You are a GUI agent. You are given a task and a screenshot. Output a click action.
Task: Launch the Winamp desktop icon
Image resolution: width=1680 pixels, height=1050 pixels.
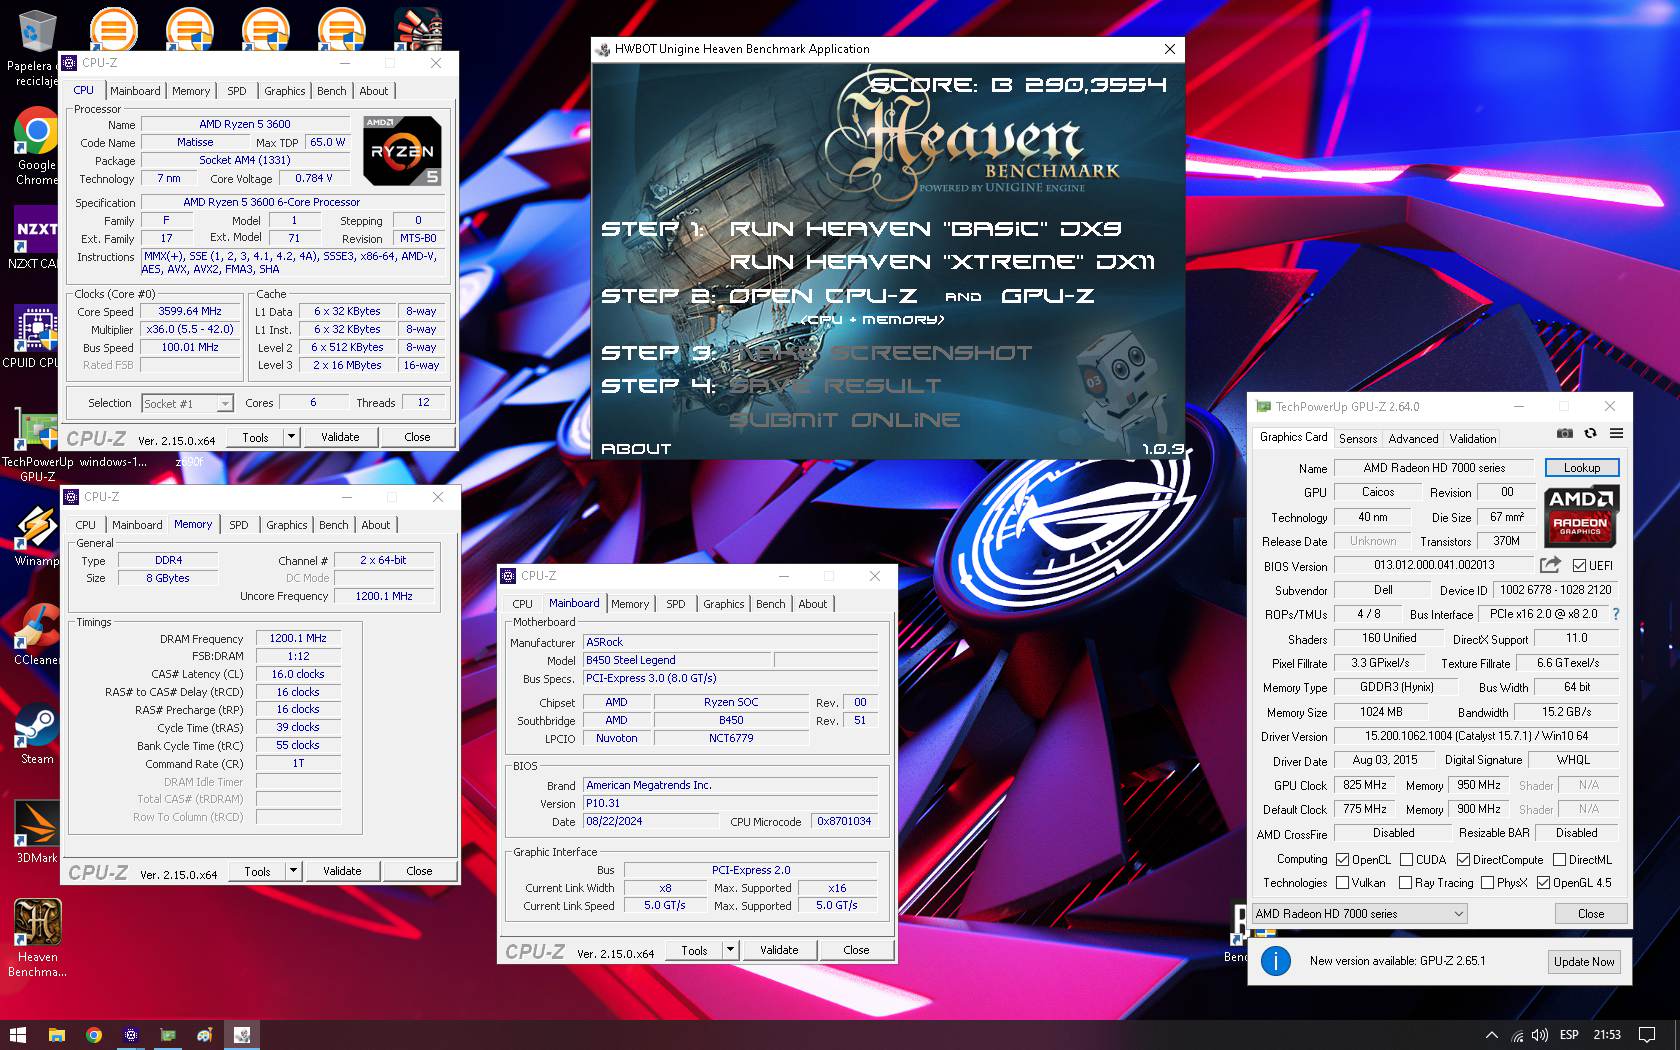pos(37,536)
